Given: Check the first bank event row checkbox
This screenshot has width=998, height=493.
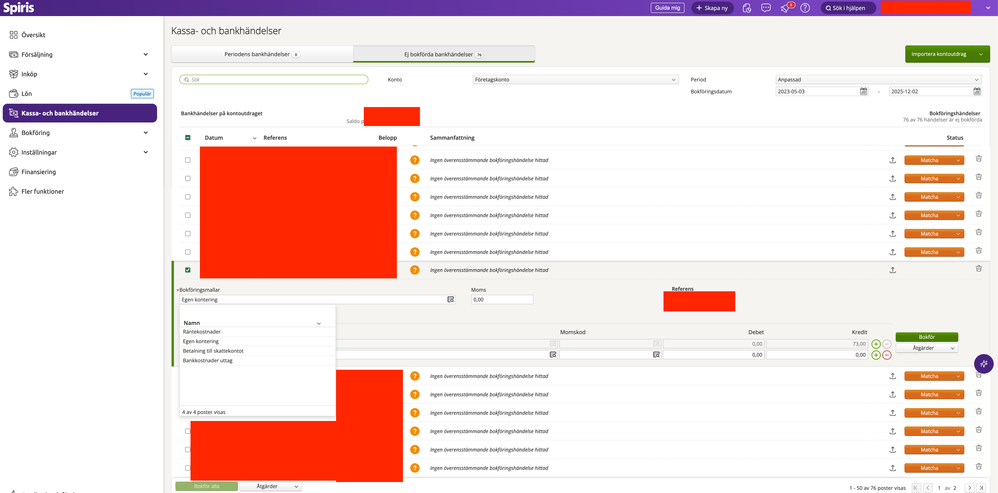Looking at the screenshot, I should click(x=188, y=160).
